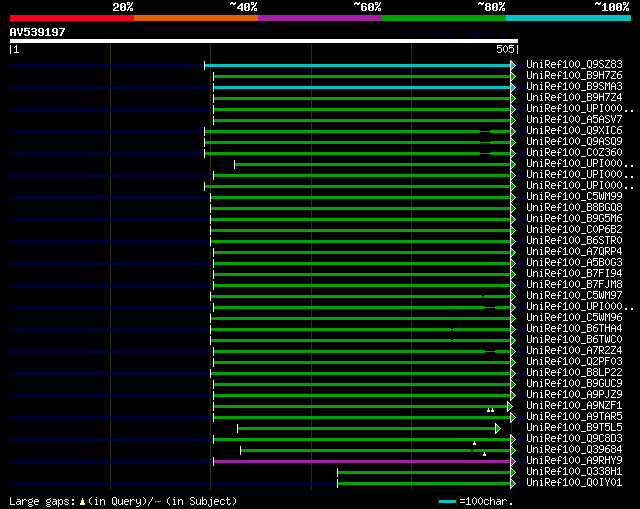Image resolution: width=640 pixels, height=509 pixels.
Task: Open the UniRef100_B6THA4 hit label
Action: click(x=574, y=329)
